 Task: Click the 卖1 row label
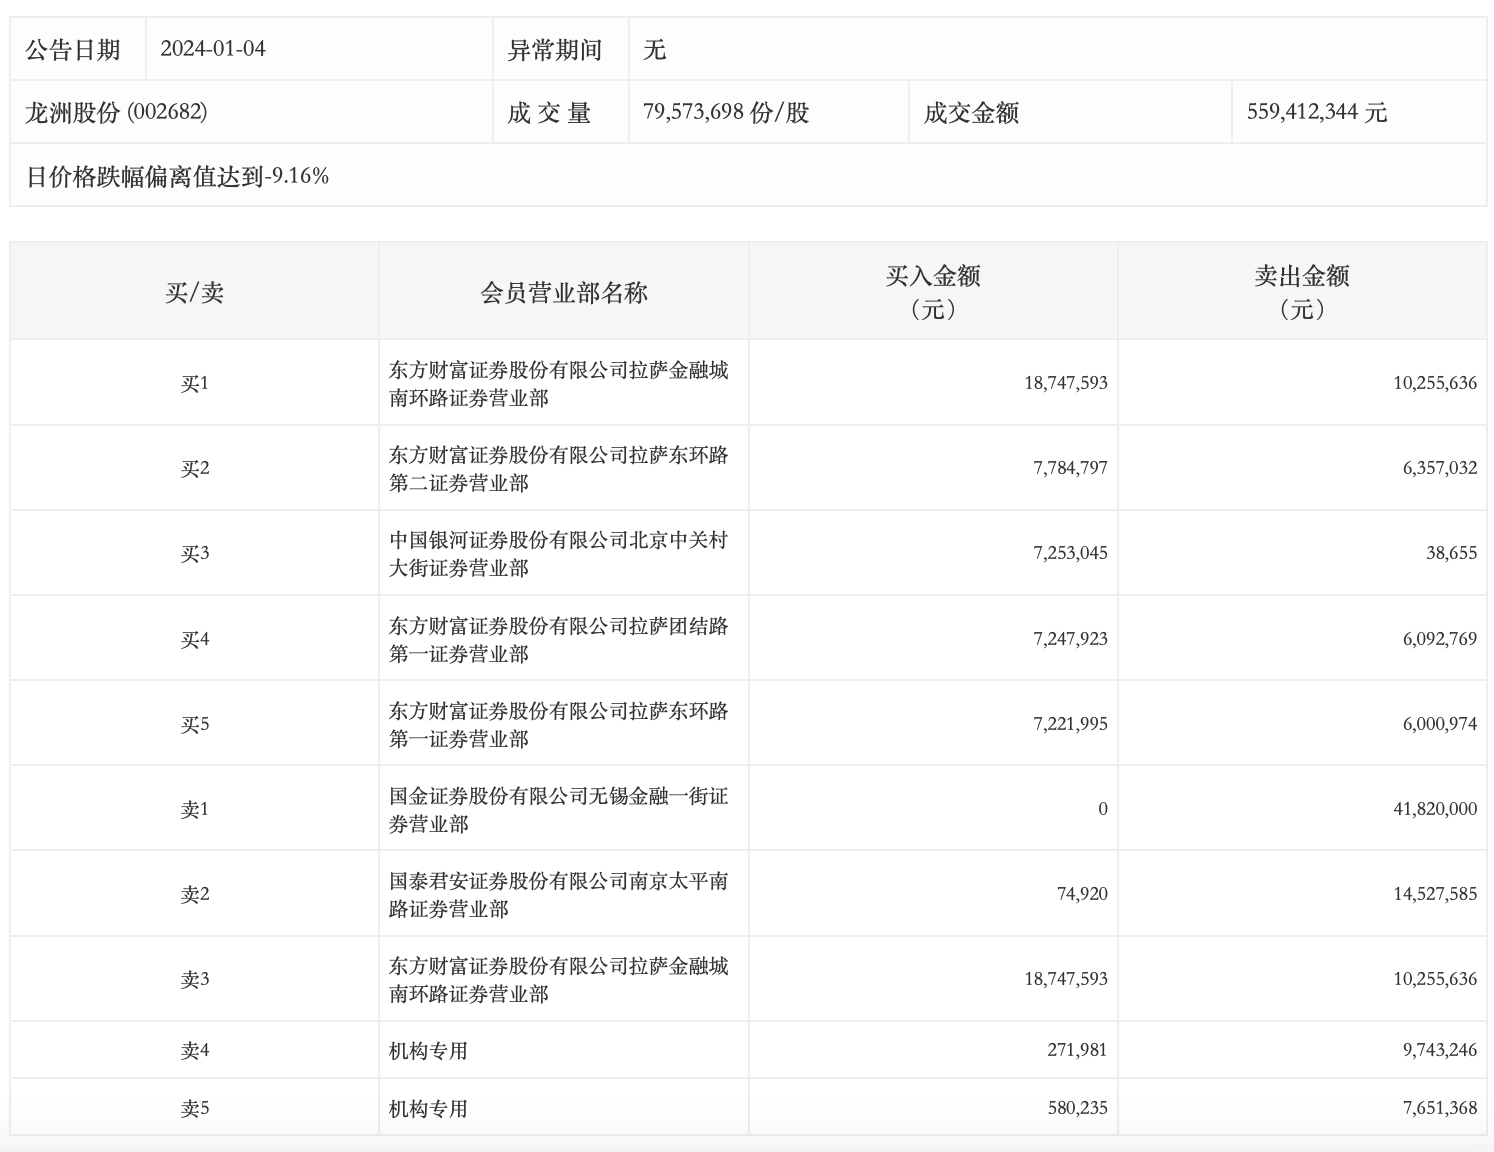pyautogui.click(x=195, y=810)
